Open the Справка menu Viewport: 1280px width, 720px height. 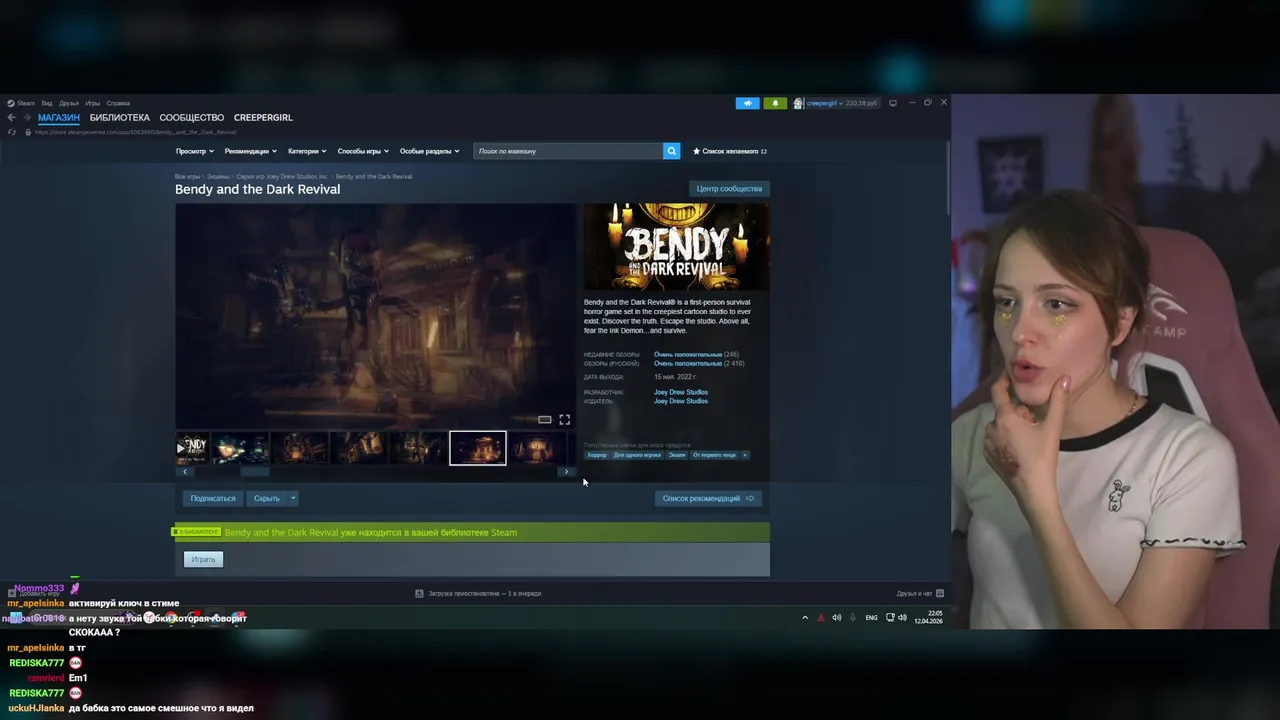pos(118,103)
